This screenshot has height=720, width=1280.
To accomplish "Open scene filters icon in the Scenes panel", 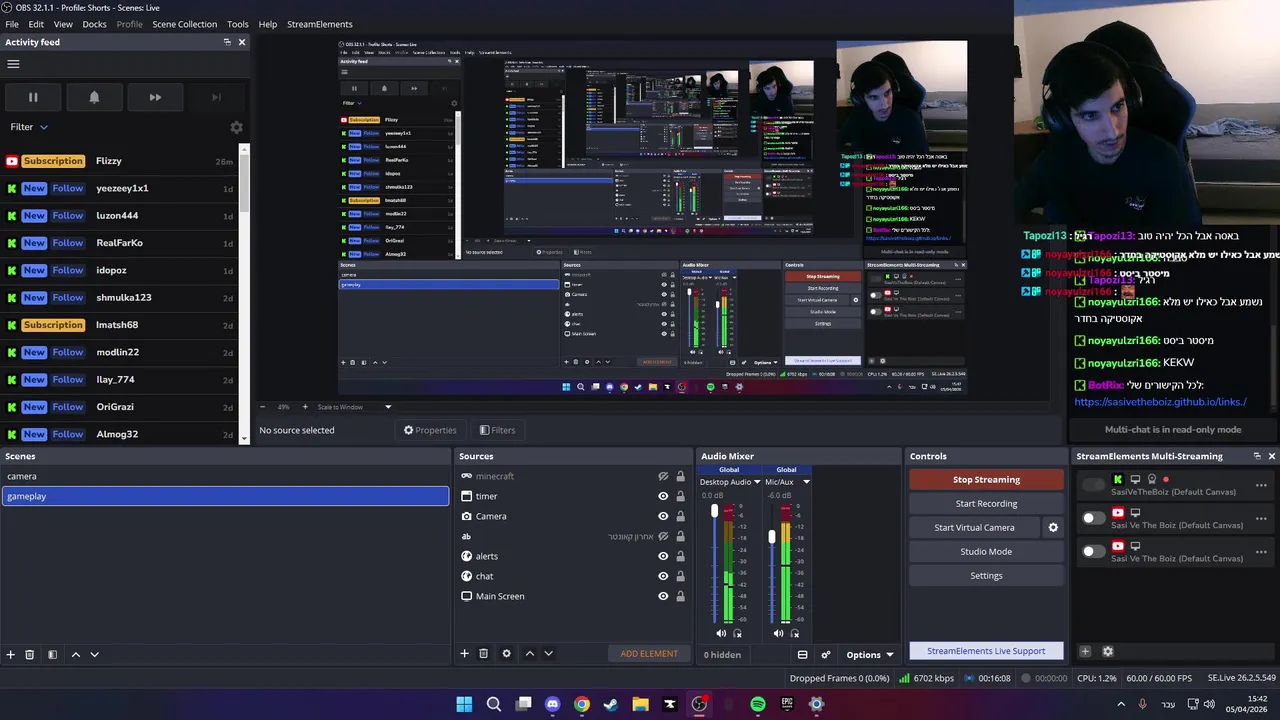I will pos(52,654).
